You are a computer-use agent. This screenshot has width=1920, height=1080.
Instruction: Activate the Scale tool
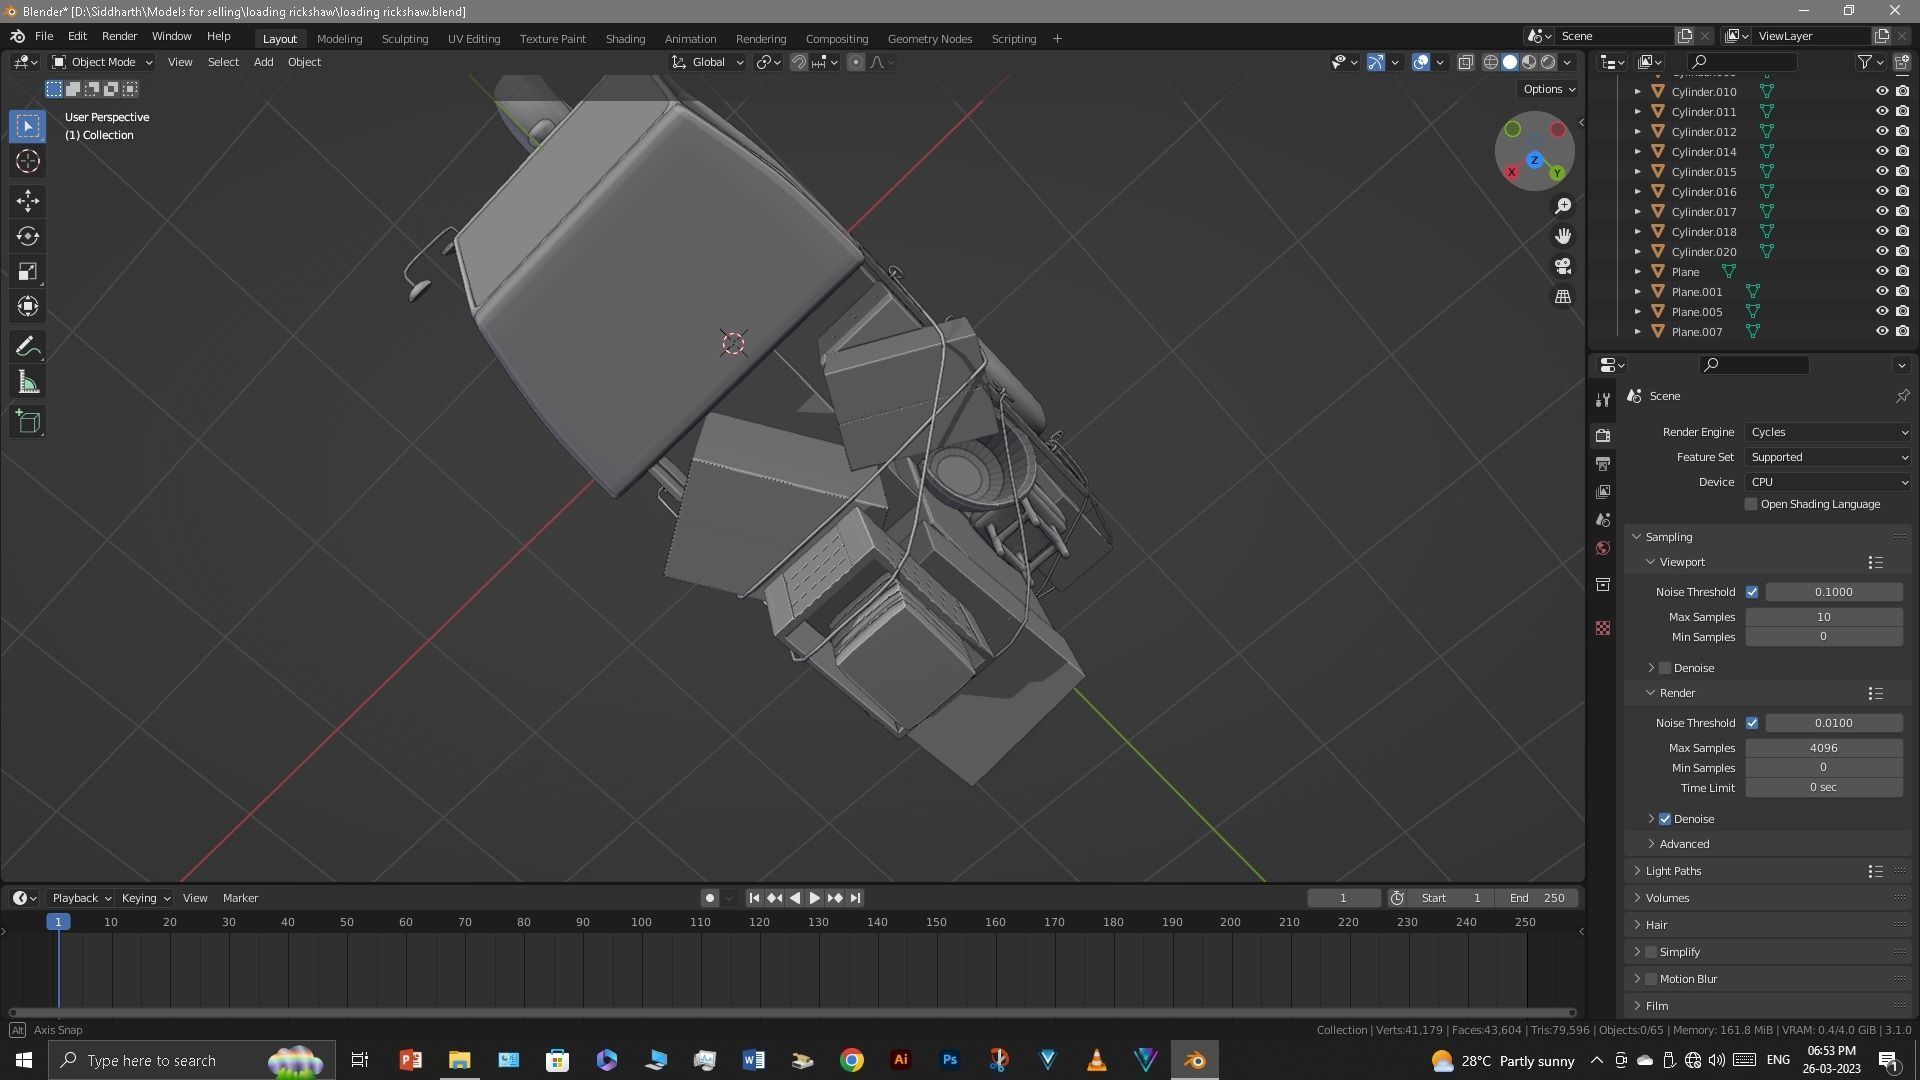[28, 271]
